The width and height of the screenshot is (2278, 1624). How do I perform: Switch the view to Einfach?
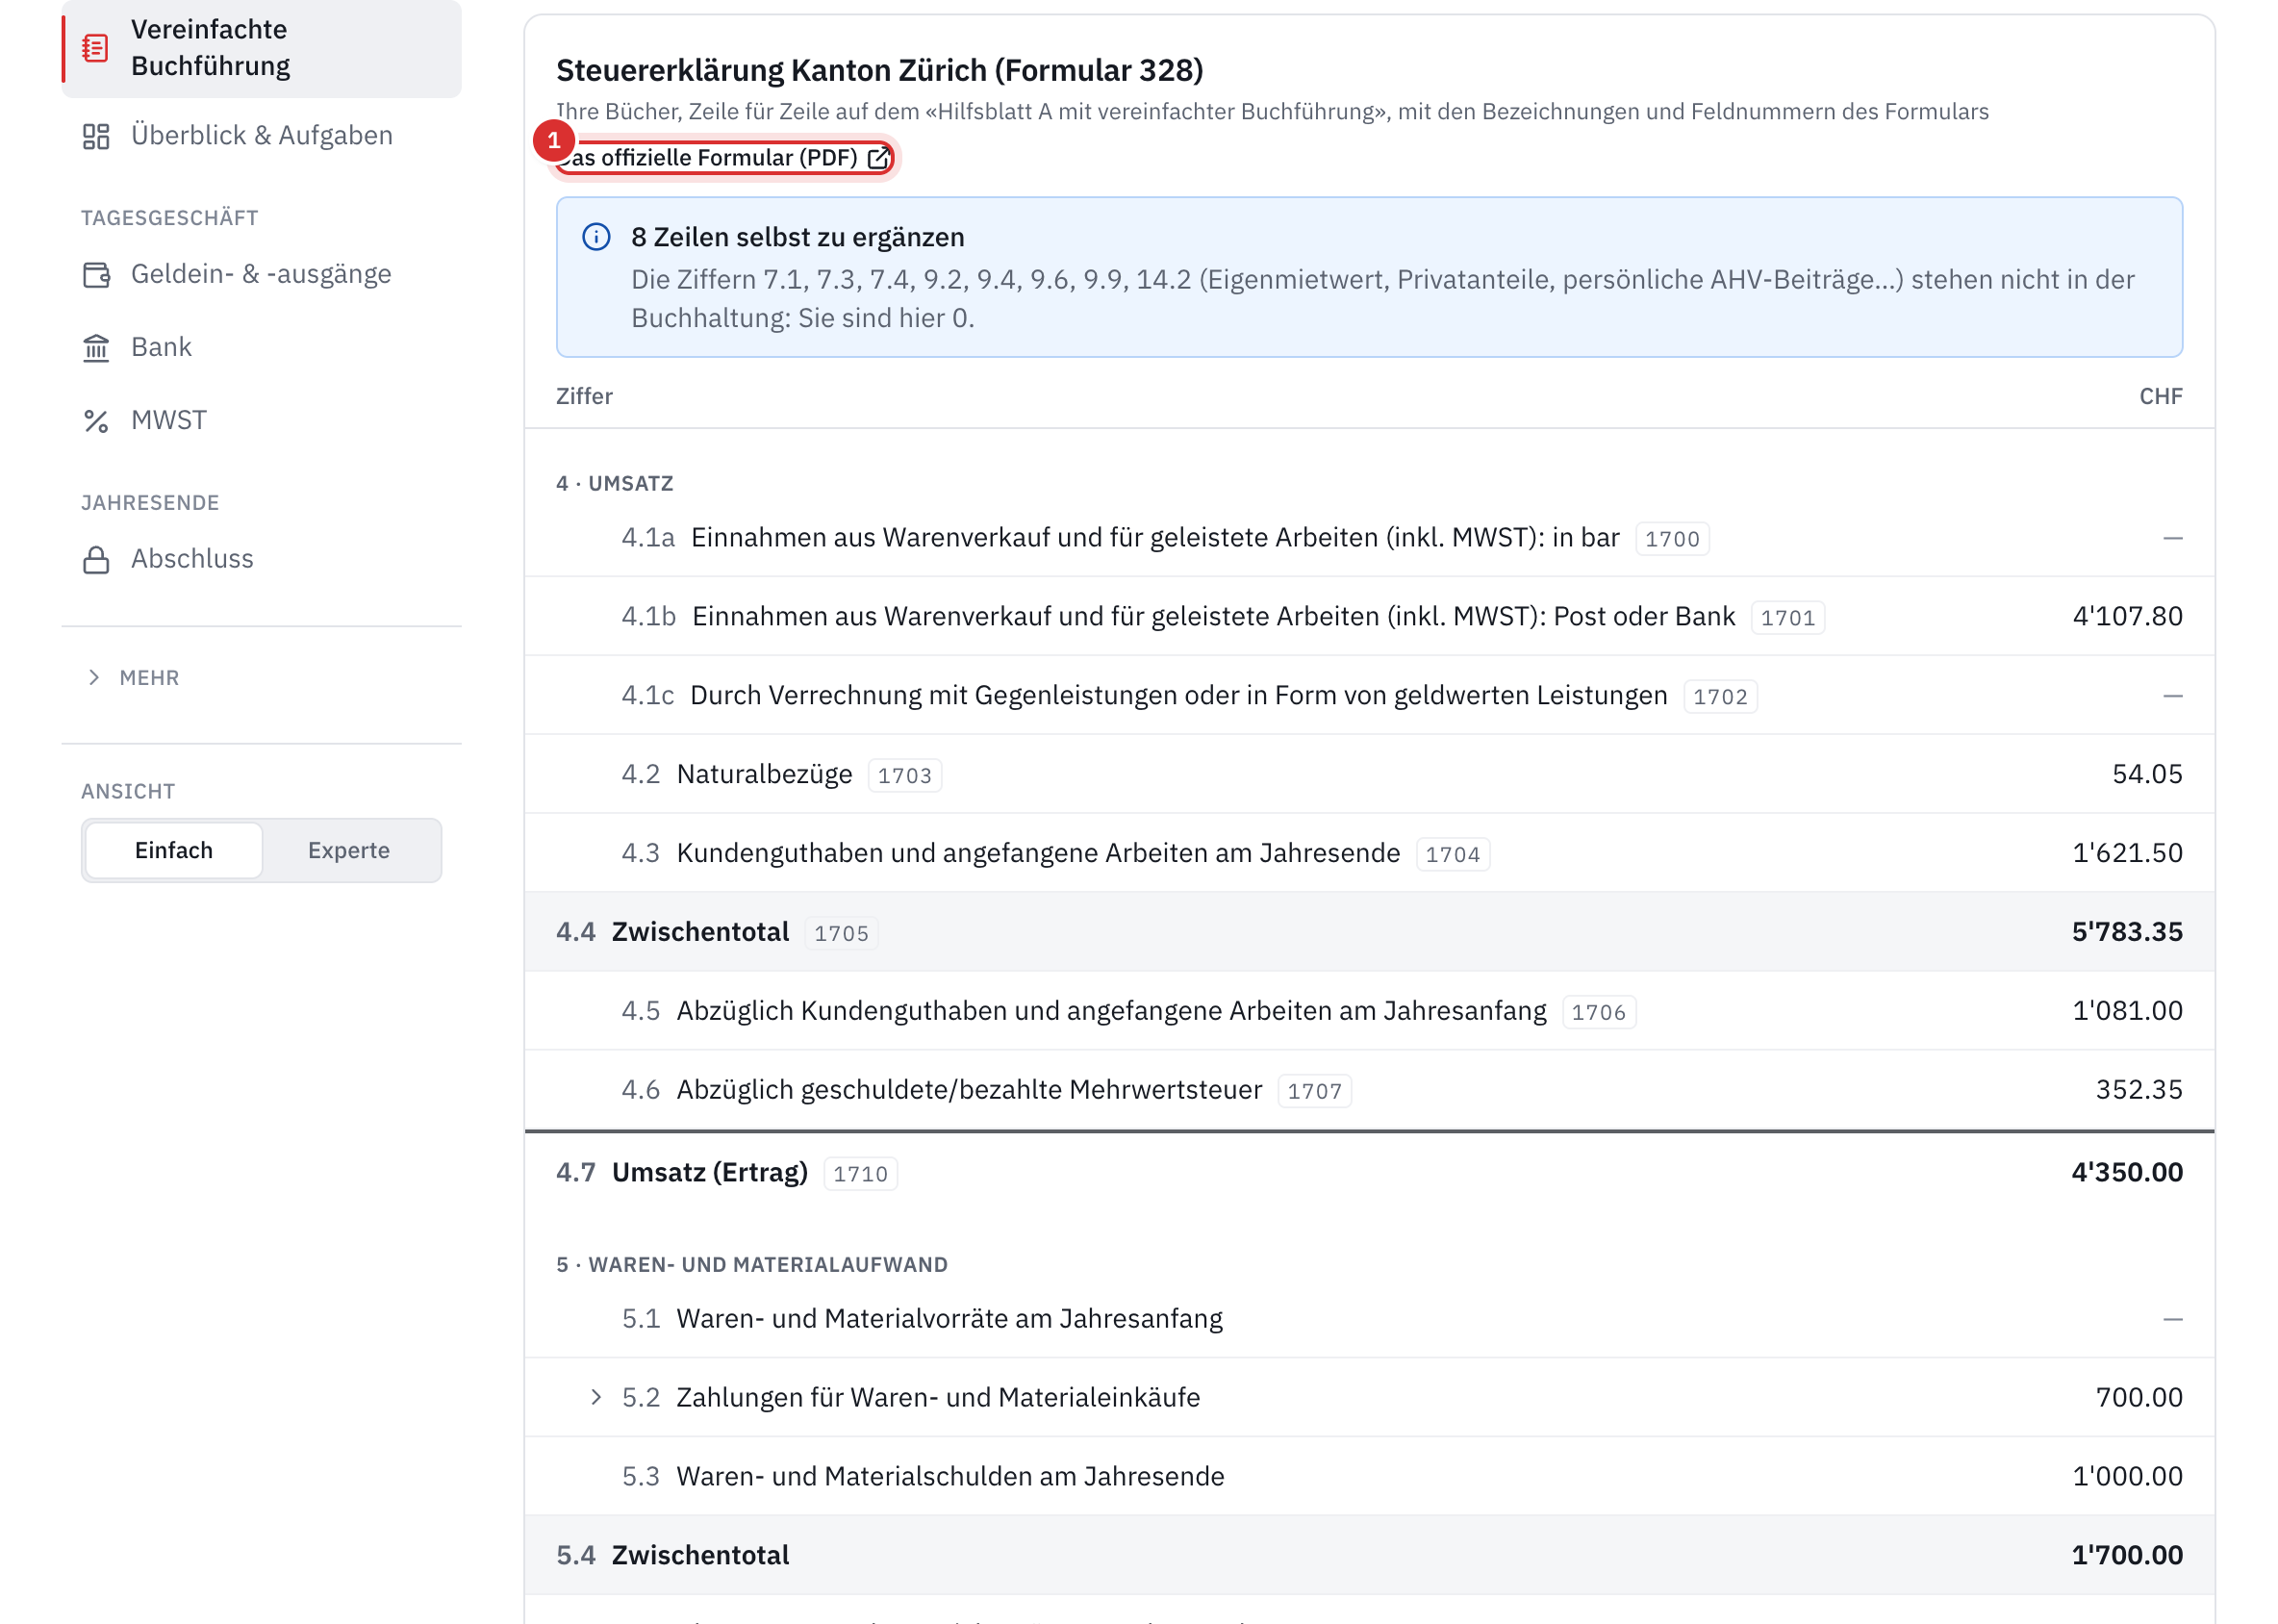pyautogui.click(x=174, y=850)
